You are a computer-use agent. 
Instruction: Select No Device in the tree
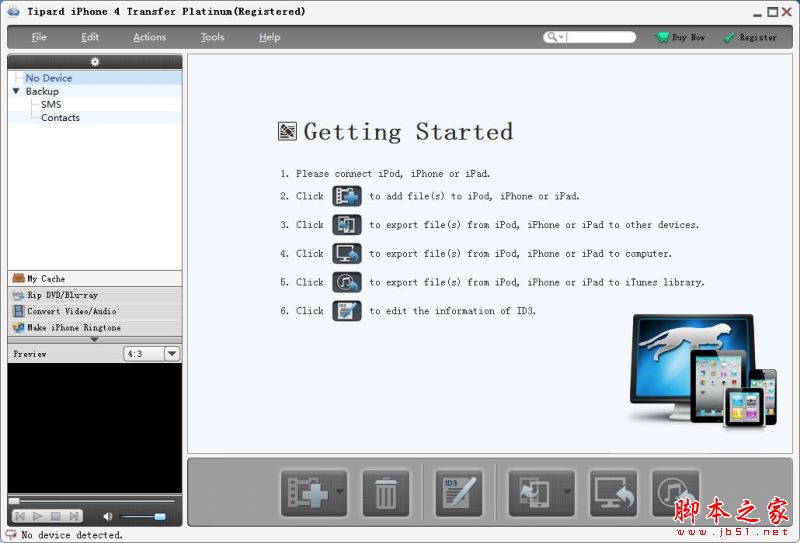click(48, 78)
